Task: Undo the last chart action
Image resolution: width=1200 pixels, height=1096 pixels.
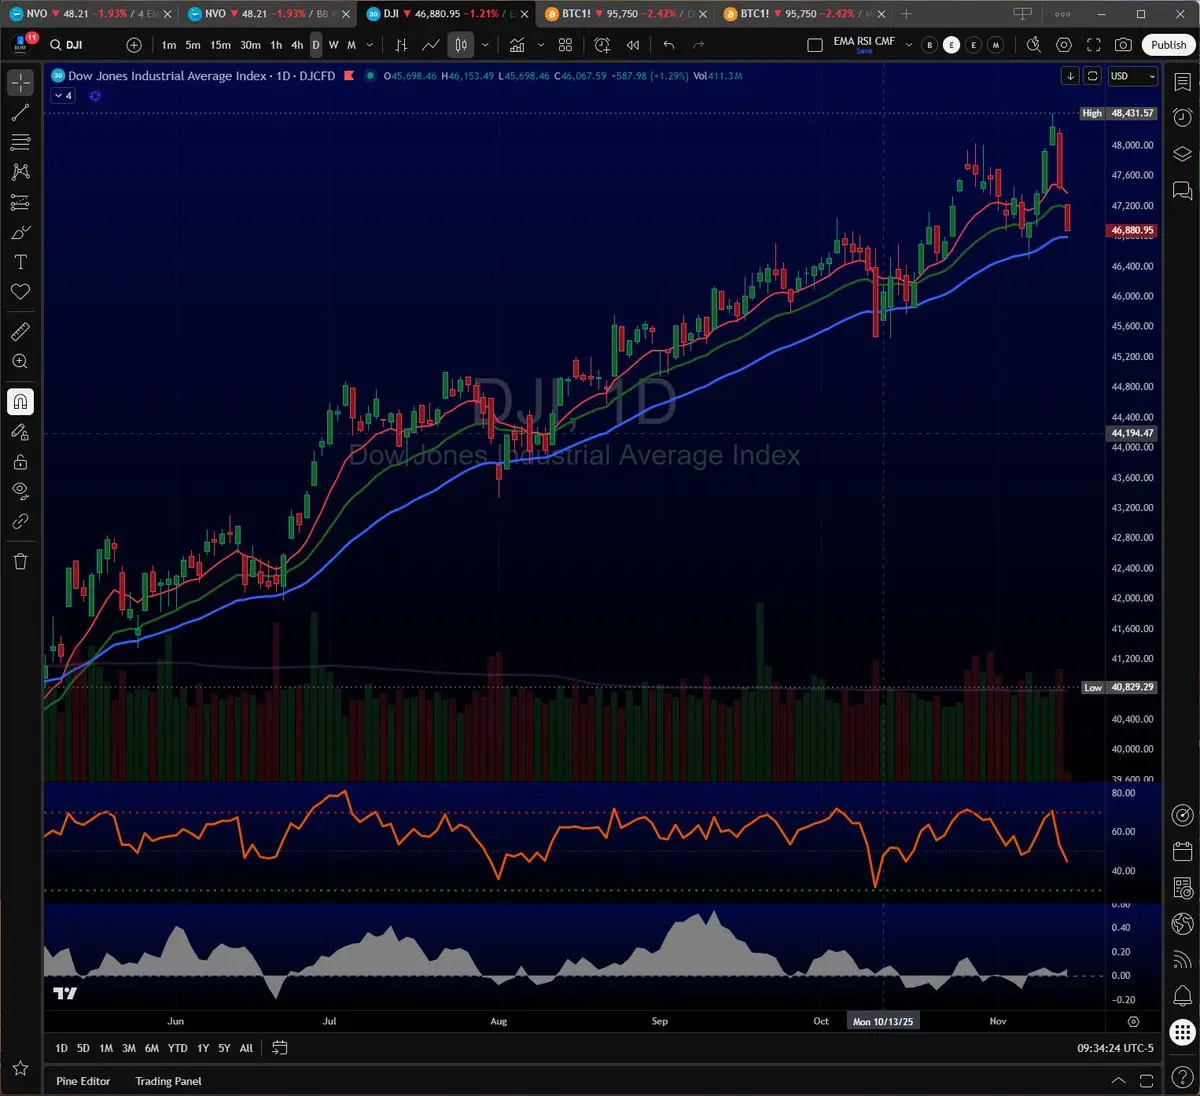Action: pyautogui.click(x=669, y=45)
